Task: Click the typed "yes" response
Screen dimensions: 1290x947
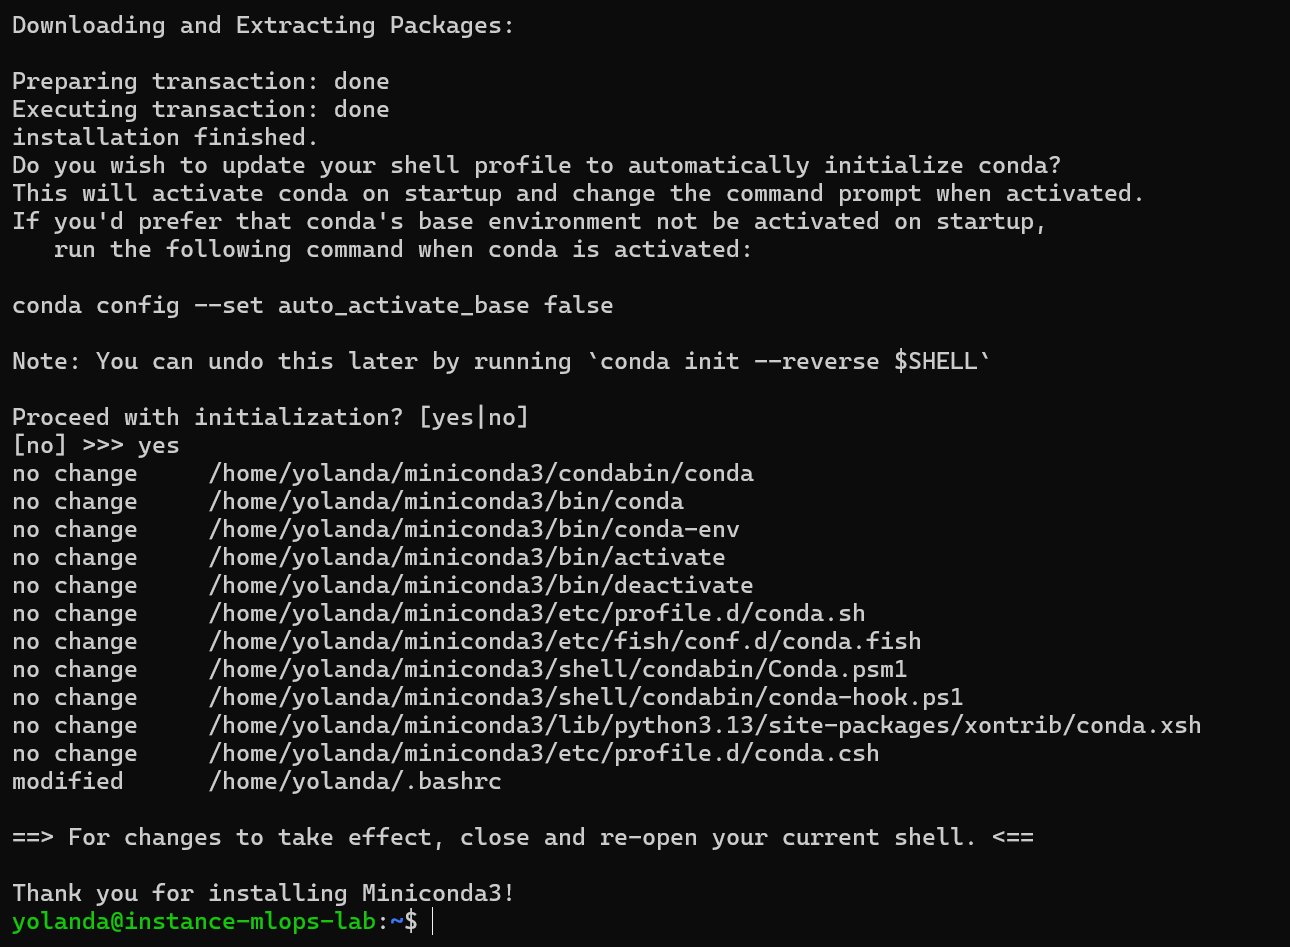Action: point(158,445)
